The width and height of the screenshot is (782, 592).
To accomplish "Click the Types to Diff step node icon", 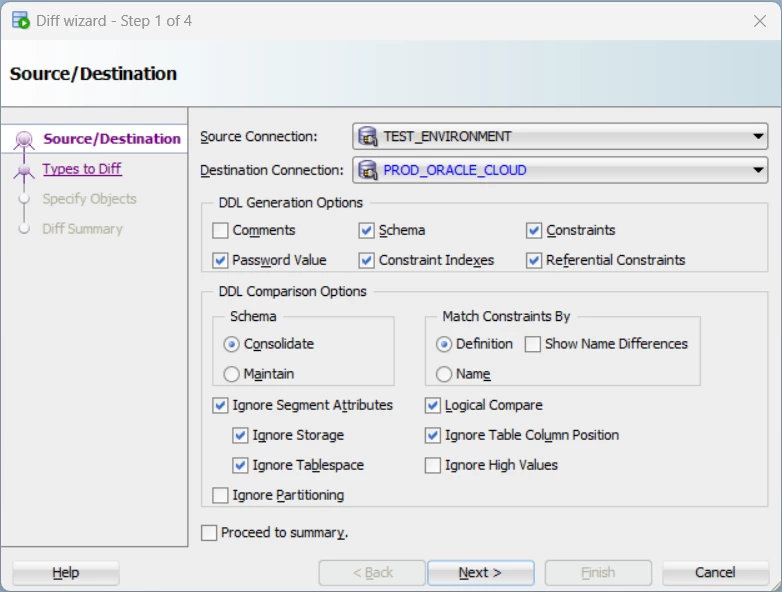I will pos(23,172).
